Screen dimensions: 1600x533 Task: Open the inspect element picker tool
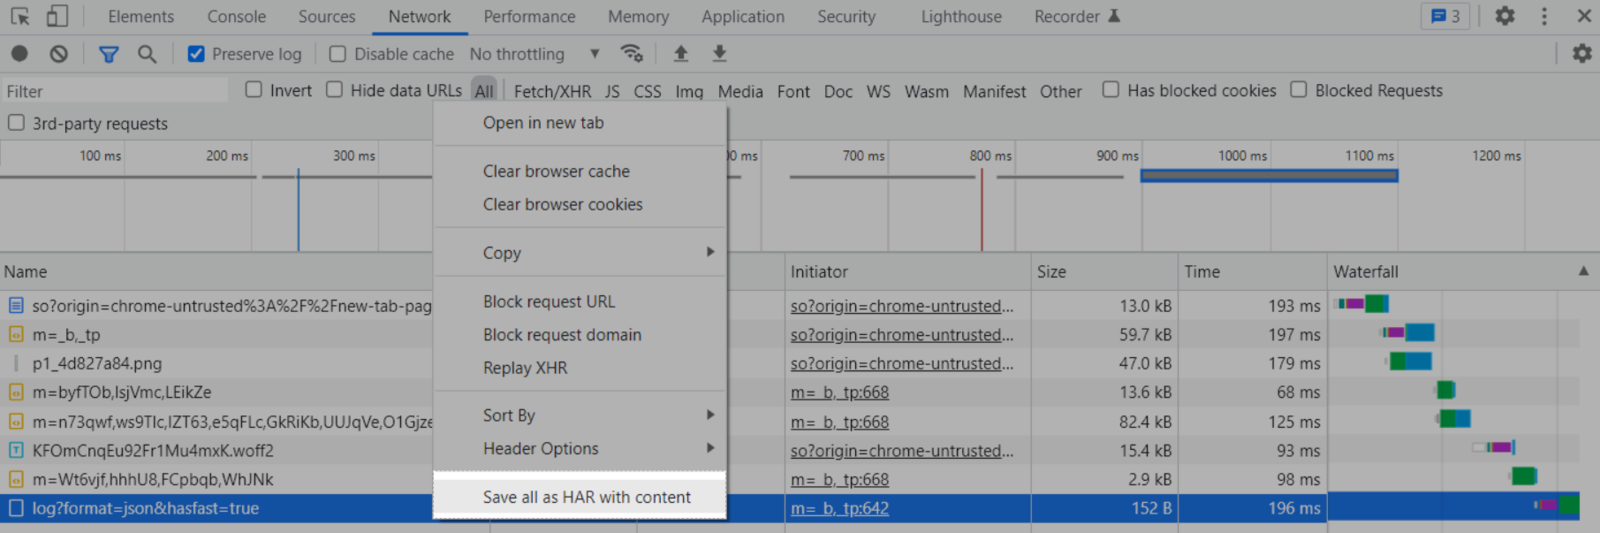pyautogui.click(x=20, y=16)
